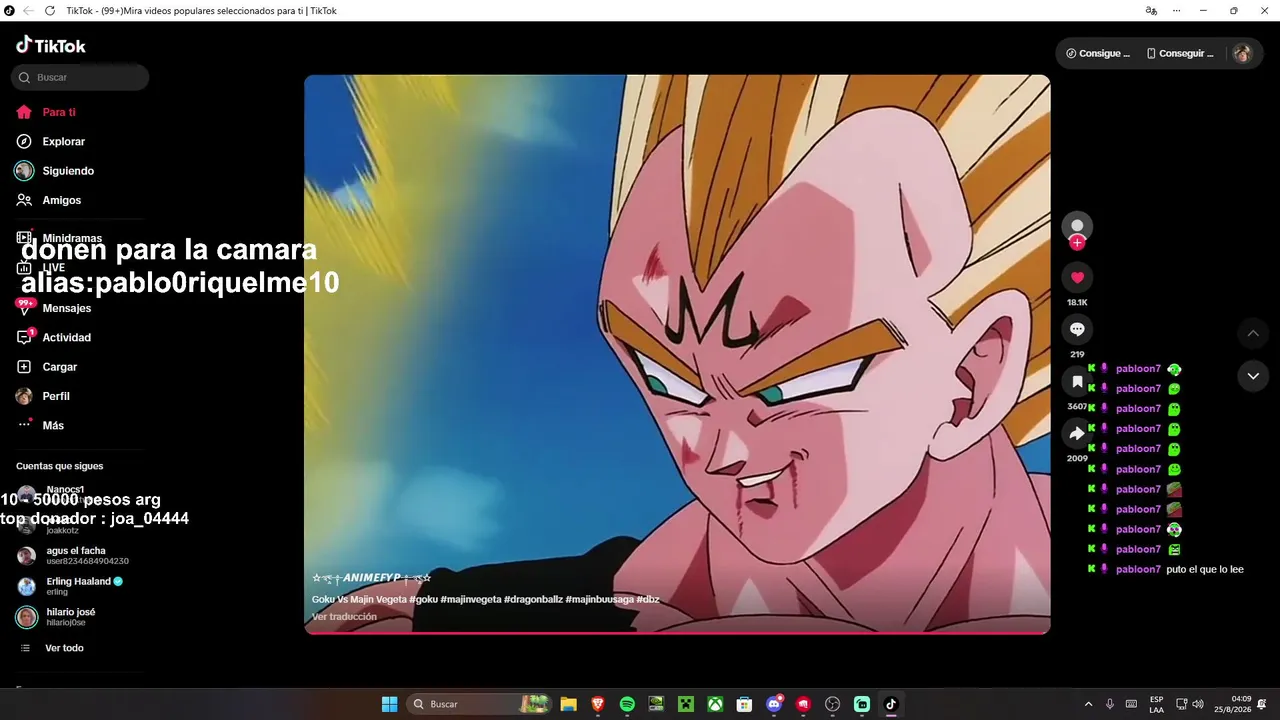The width and height of the screenshot is (1280, 720).
Task: Click the browser back arrow
Action: [28, 11]
